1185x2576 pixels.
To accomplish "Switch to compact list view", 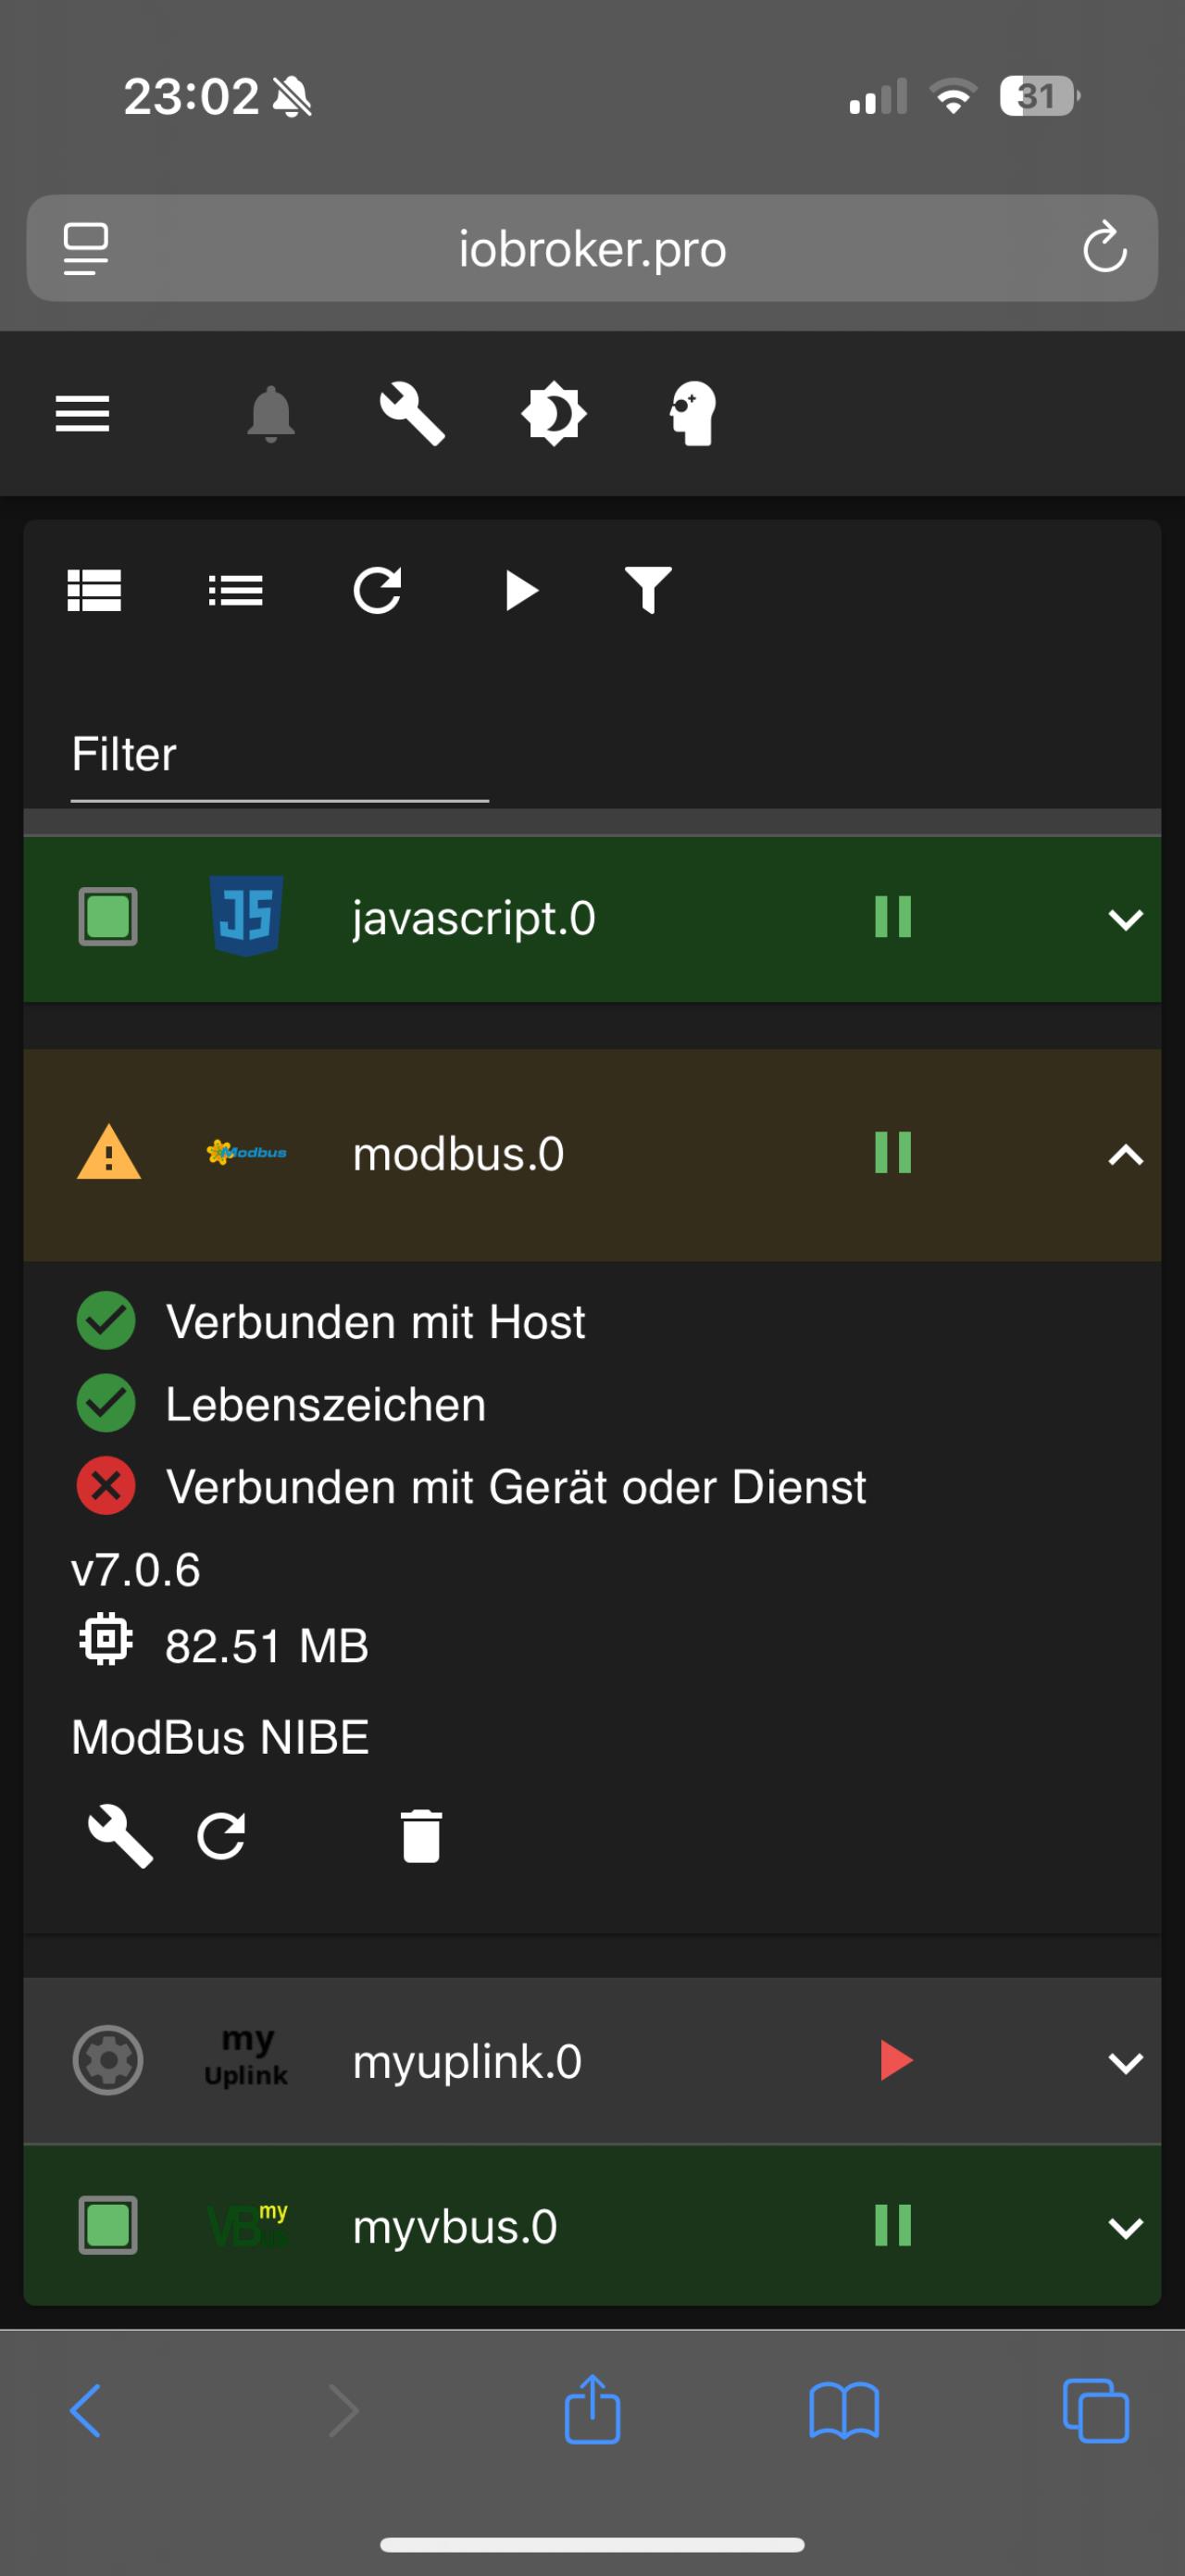I will [236, 590].
